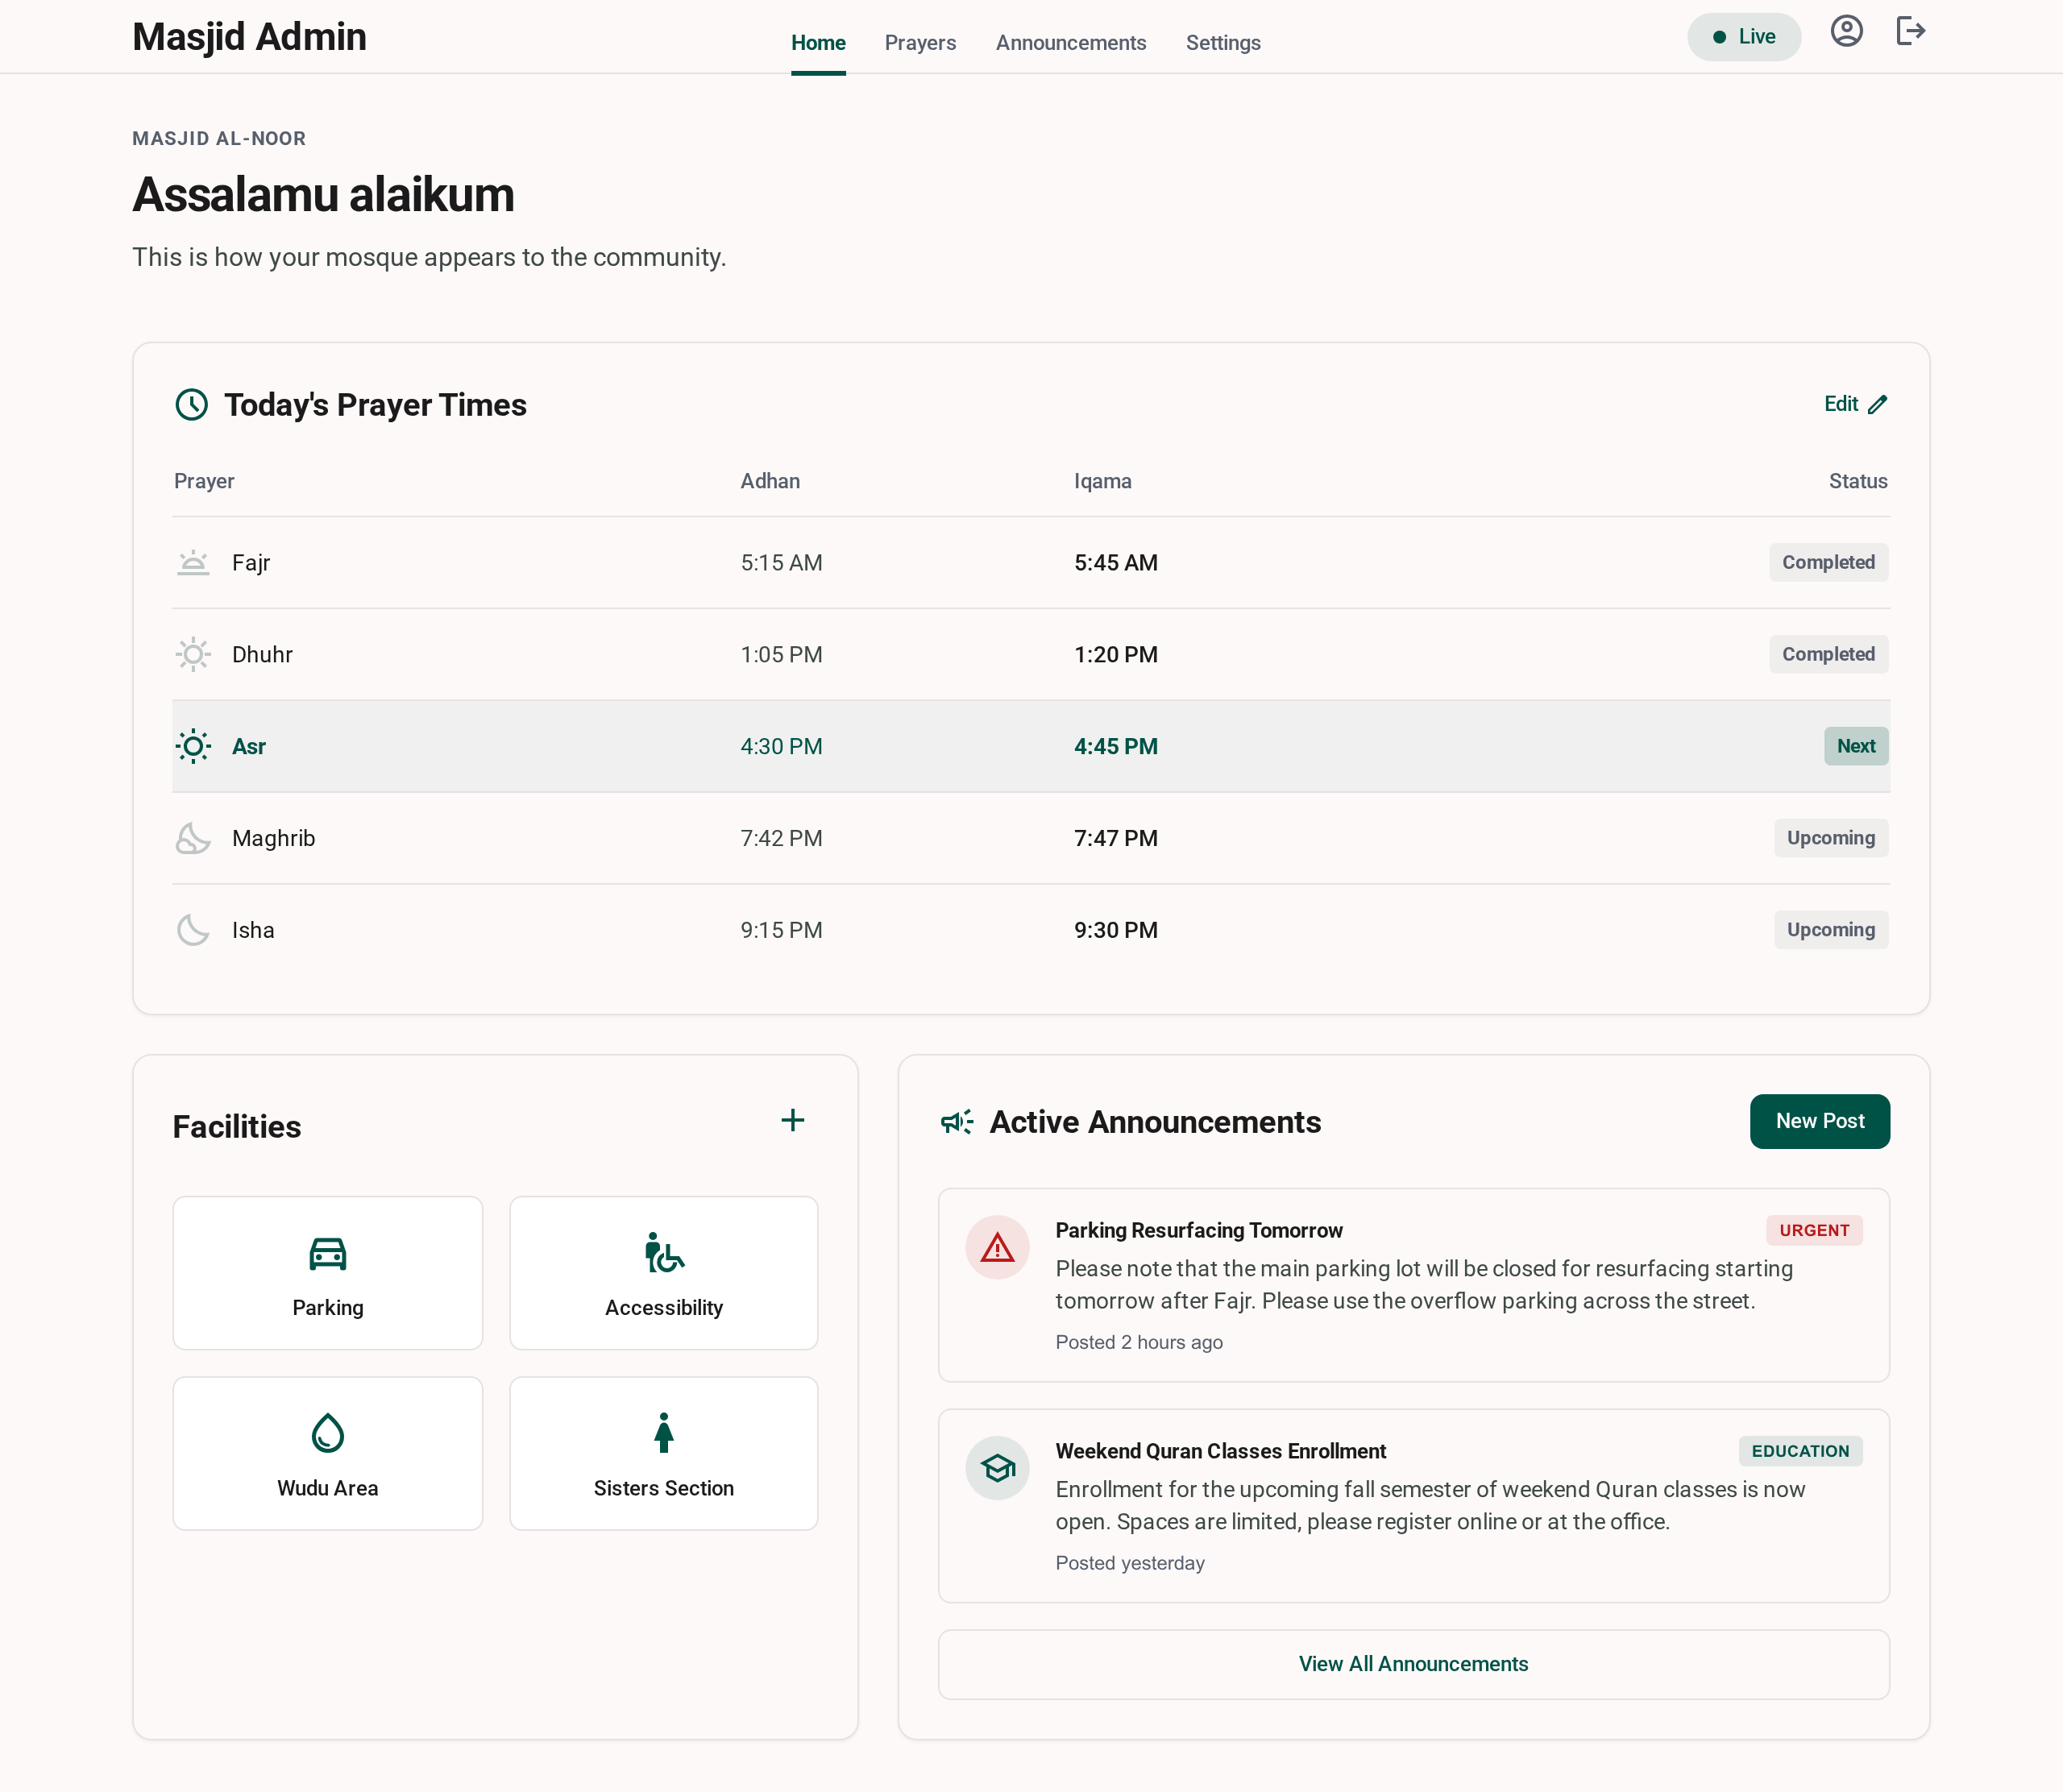Click the Live status indicator
The image size is (2063, 1792).
(1743, 37)
